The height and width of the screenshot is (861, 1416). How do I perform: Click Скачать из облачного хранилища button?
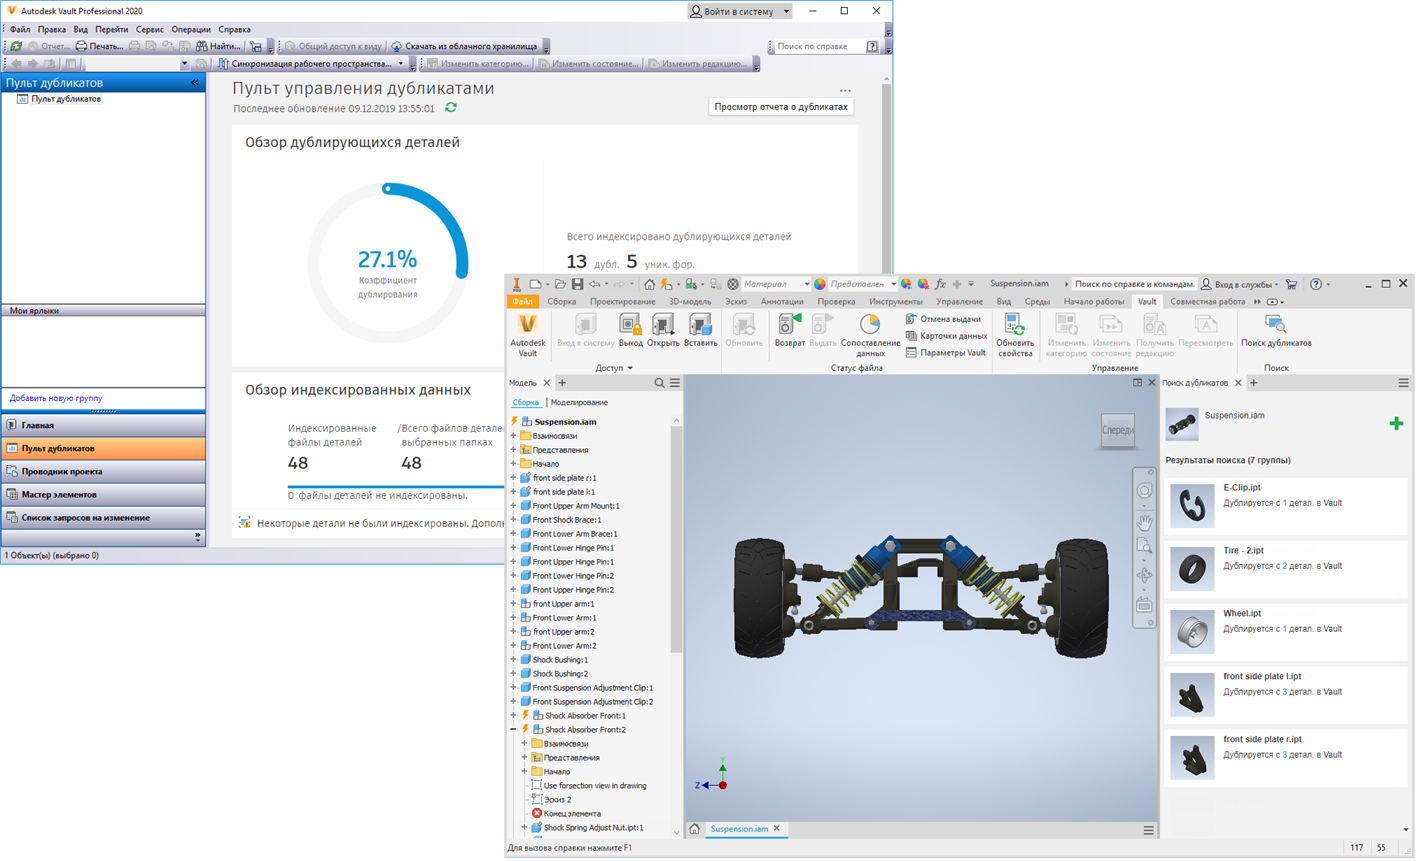[464, 46]
